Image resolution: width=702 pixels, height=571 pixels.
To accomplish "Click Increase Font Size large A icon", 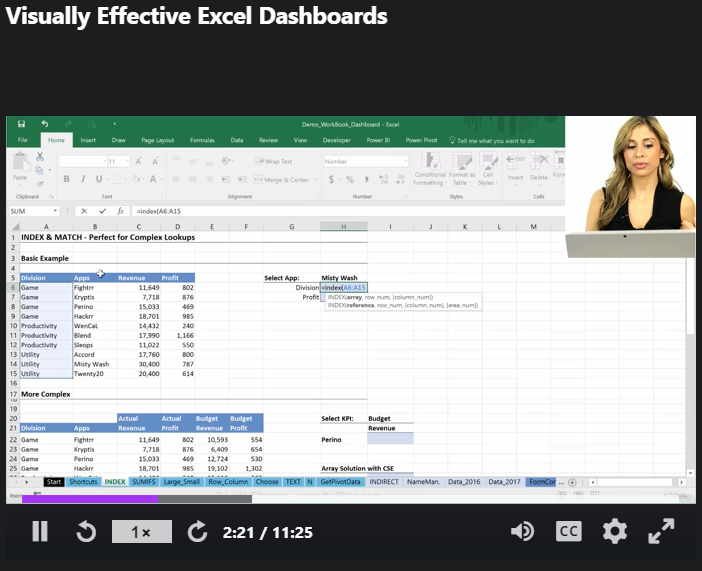I will 138,161.
